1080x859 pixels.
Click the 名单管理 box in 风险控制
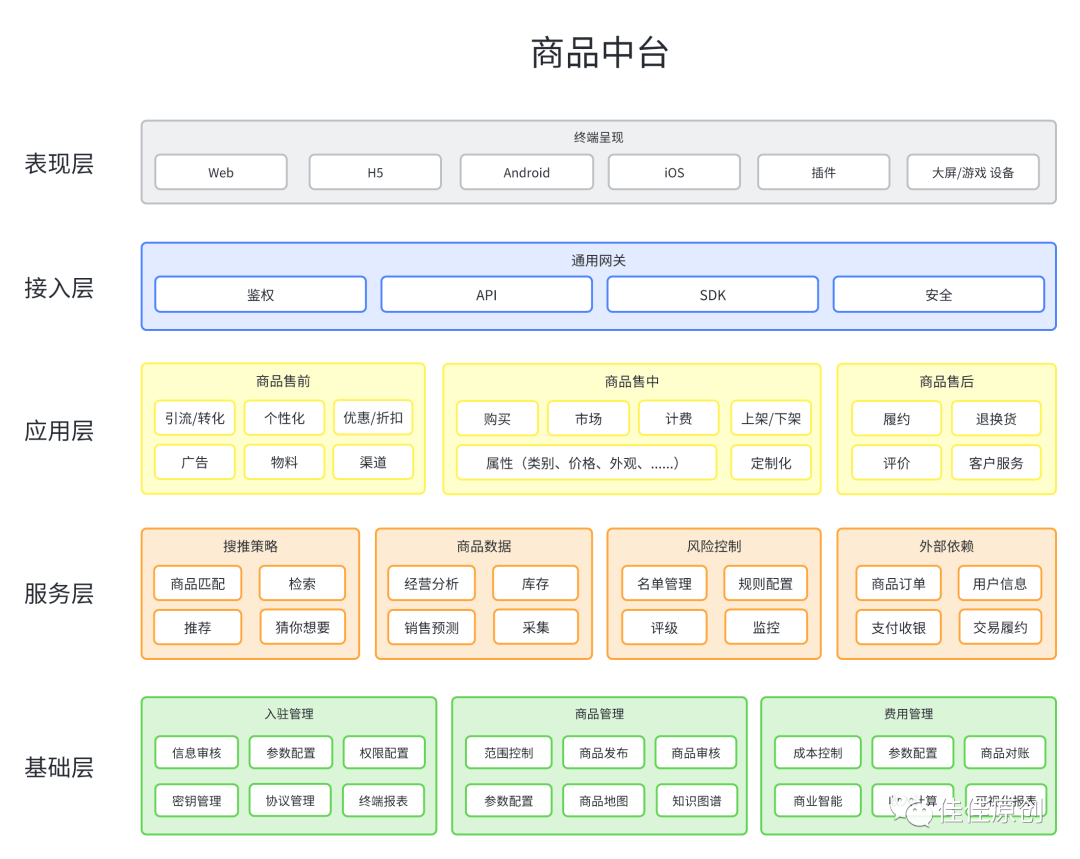[x=664, y=583]
